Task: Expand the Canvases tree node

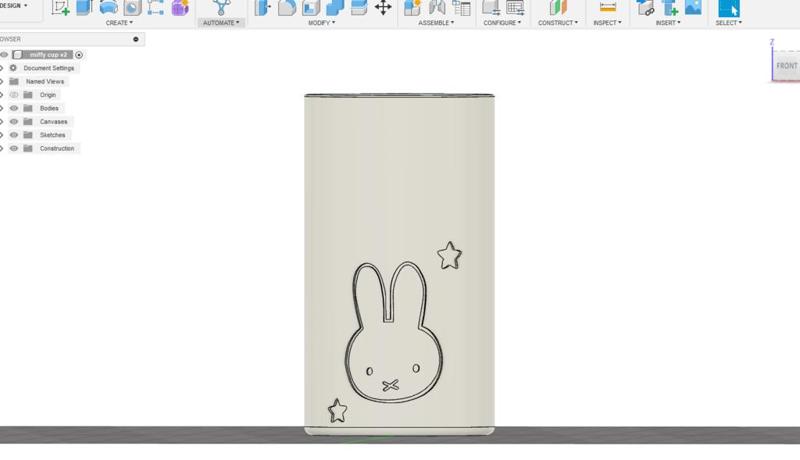Action: pos(2,121)
